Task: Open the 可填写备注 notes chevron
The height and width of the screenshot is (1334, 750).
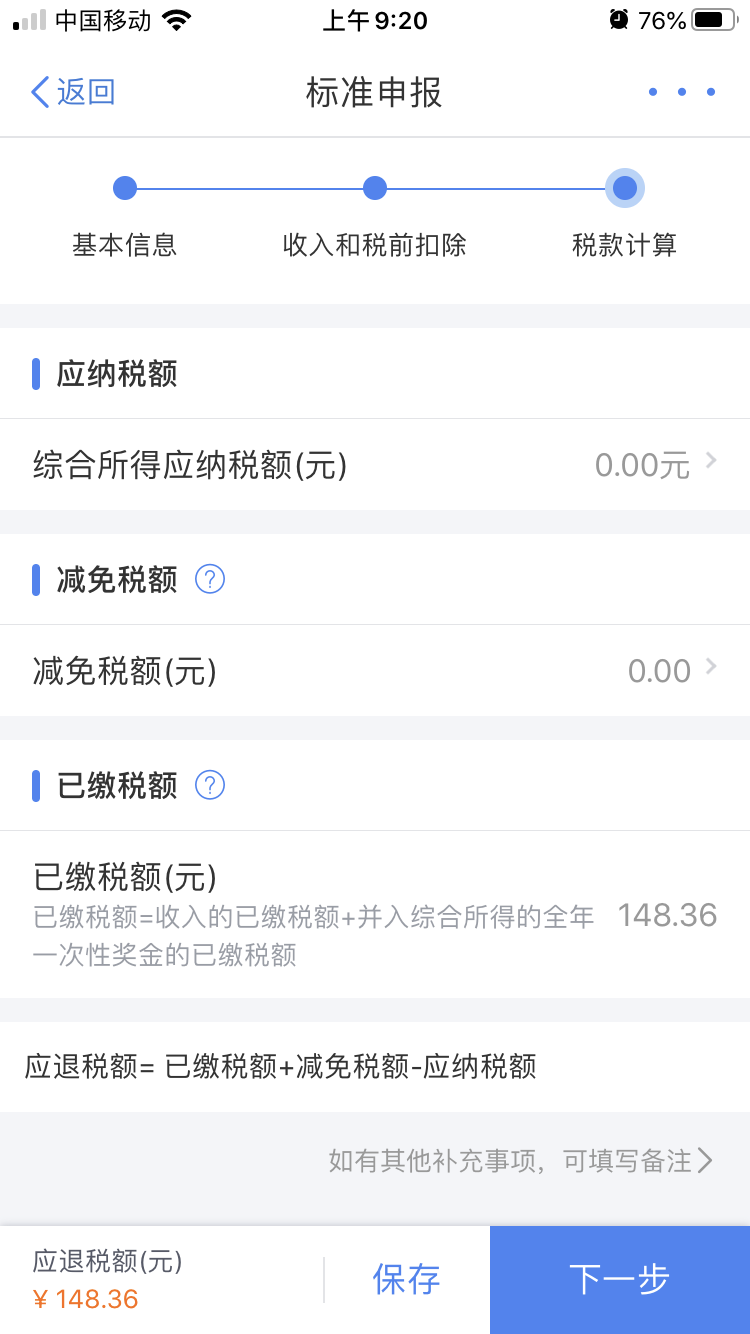Action: pos(706,1160)
